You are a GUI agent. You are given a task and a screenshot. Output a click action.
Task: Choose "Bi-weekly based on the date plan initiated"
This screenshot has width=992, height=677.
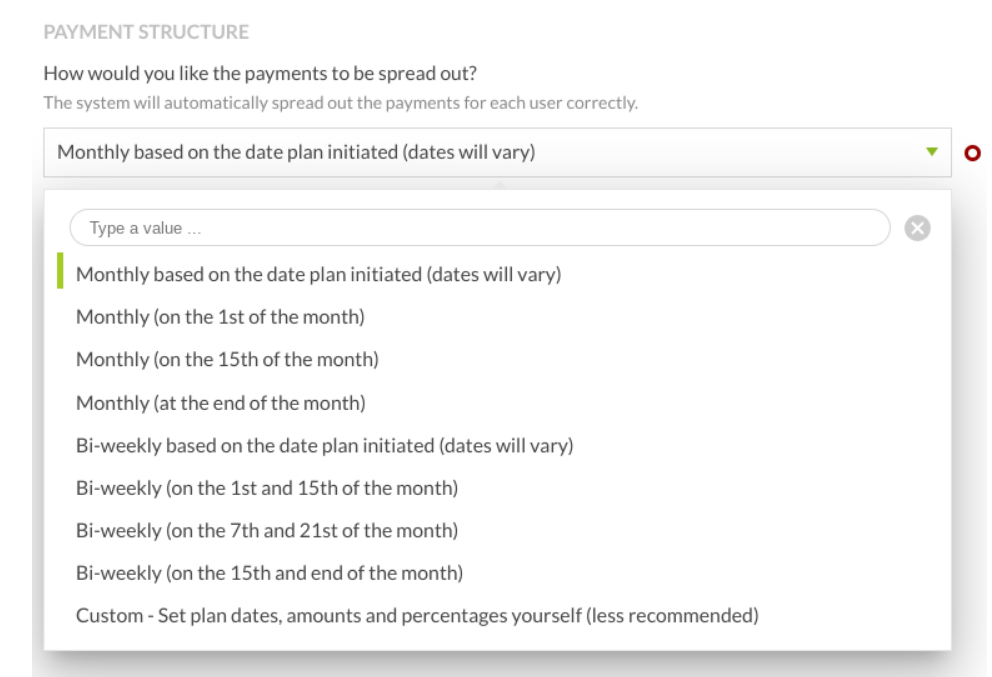[324, 445]
